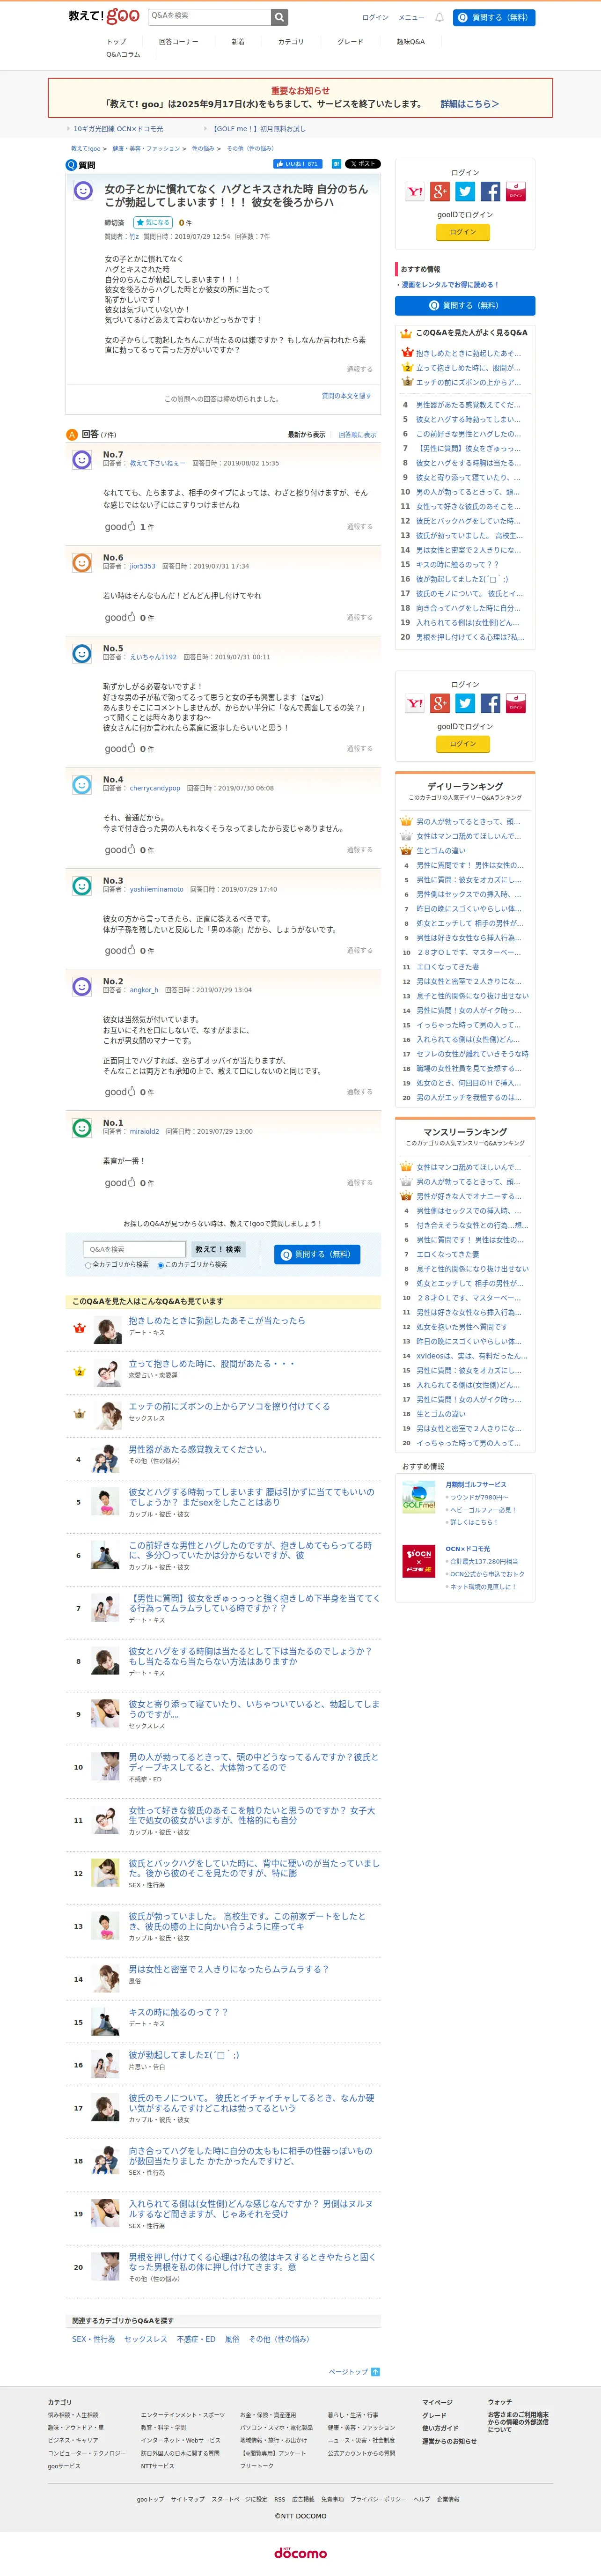601x2576 pixels.
Task: Sort answers with 回答順に表示
Action: tap(357, 434)
